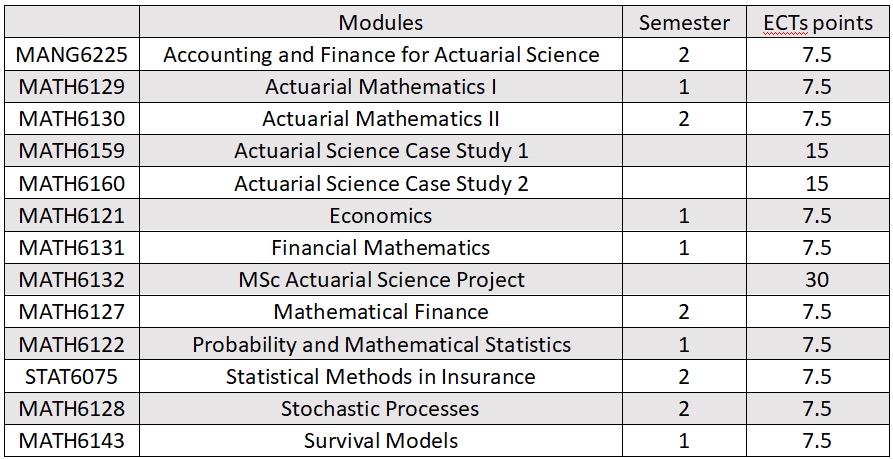The image size is (893, 459).
Task: Click the Survival Models cell
Action: pos(380,440)
